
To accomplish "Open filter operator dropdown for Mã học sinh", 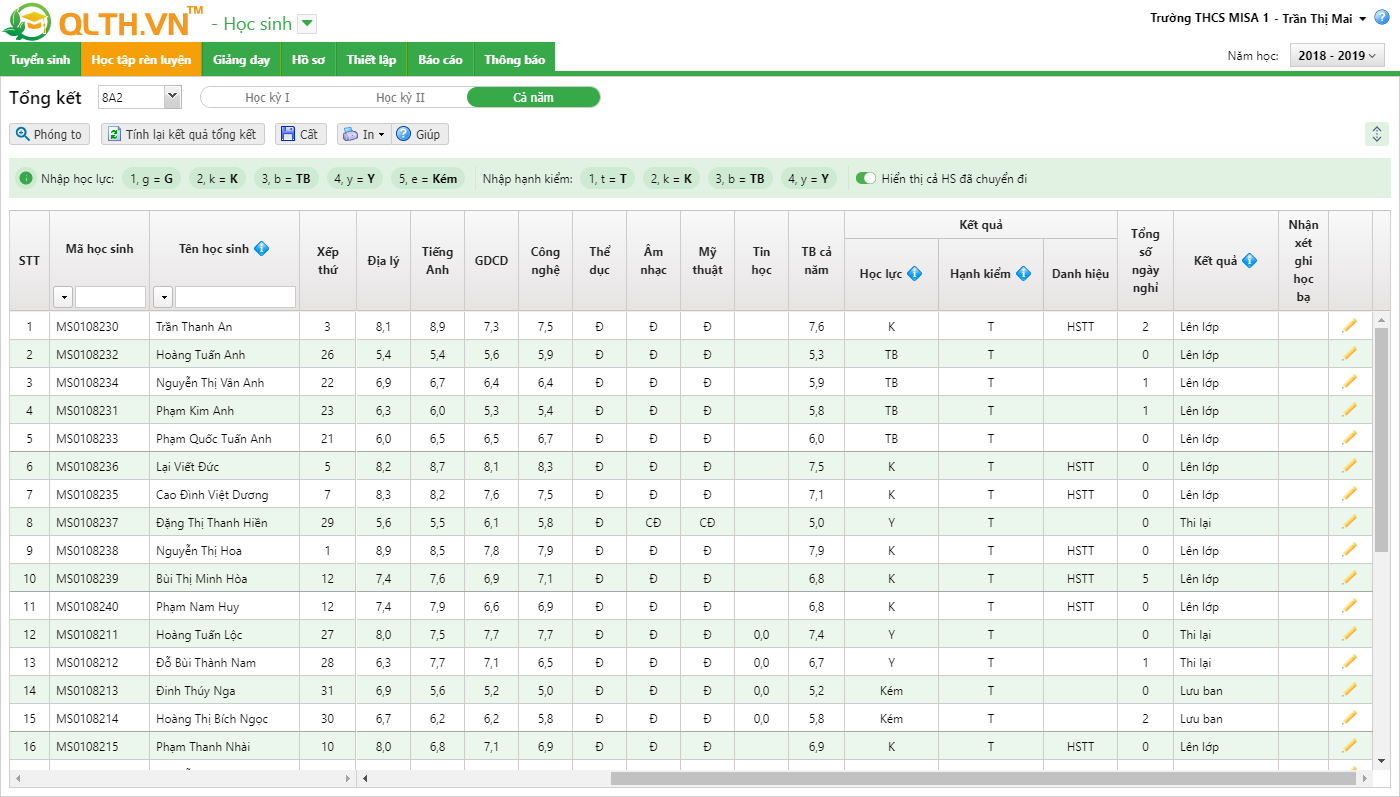I will (x=63, y=297).
